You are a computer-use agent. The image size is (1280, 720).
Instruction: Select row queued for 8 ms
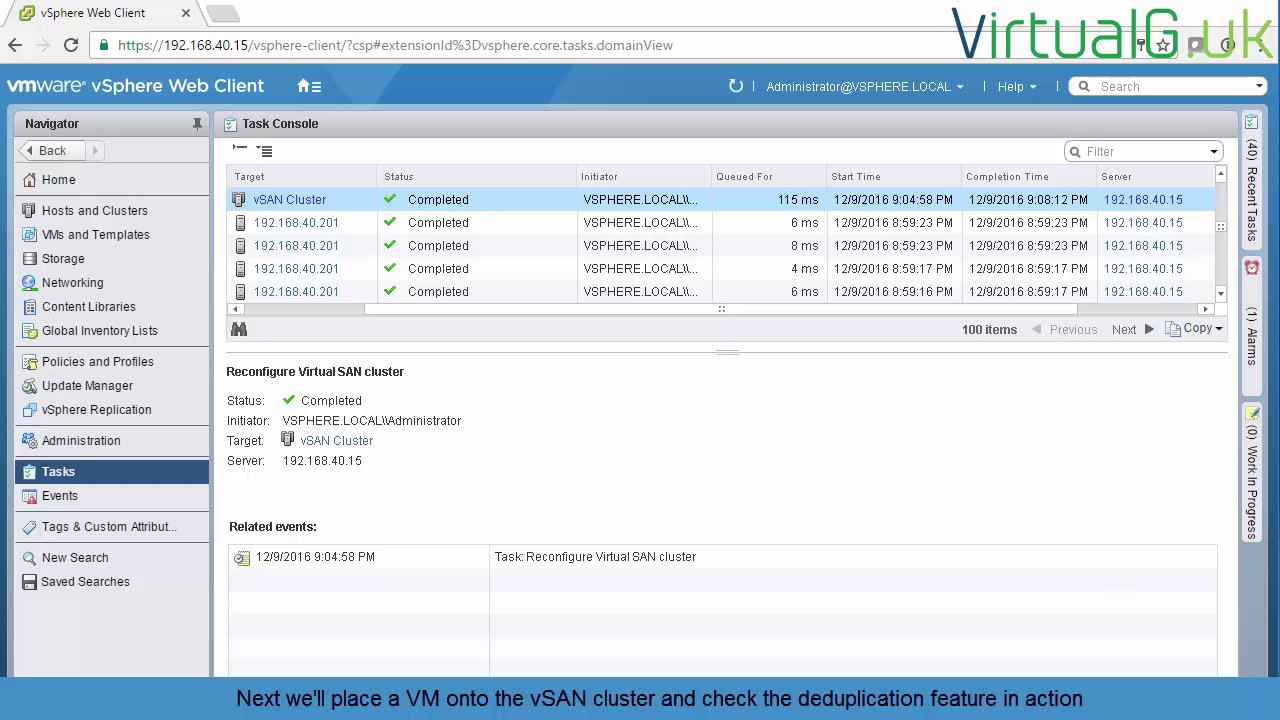coord(720,246)
